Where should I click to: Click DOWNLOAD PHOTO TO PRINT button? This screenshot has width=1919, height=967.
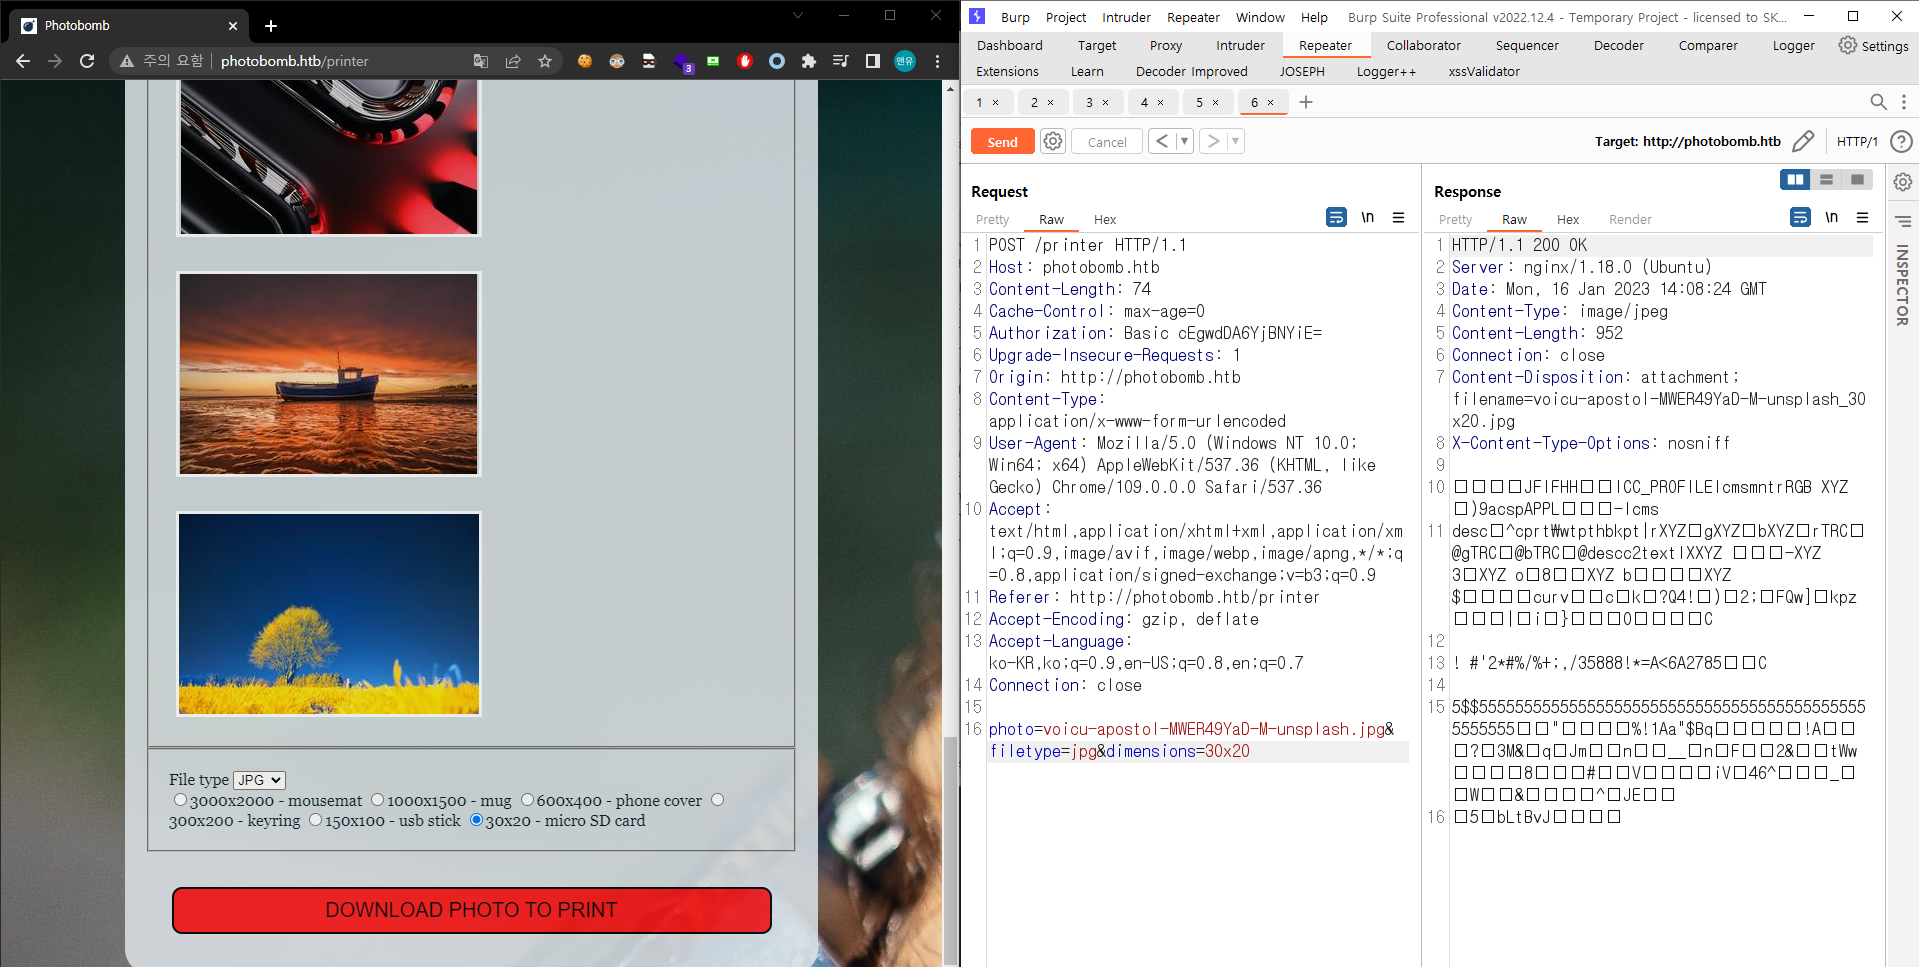(x=471, y=910)
